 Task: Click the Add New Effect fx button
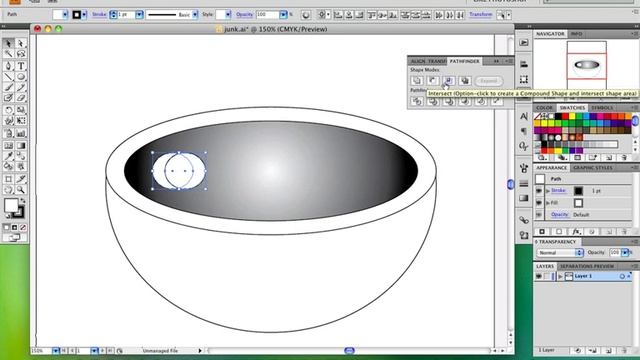click(x=576, y=231)
